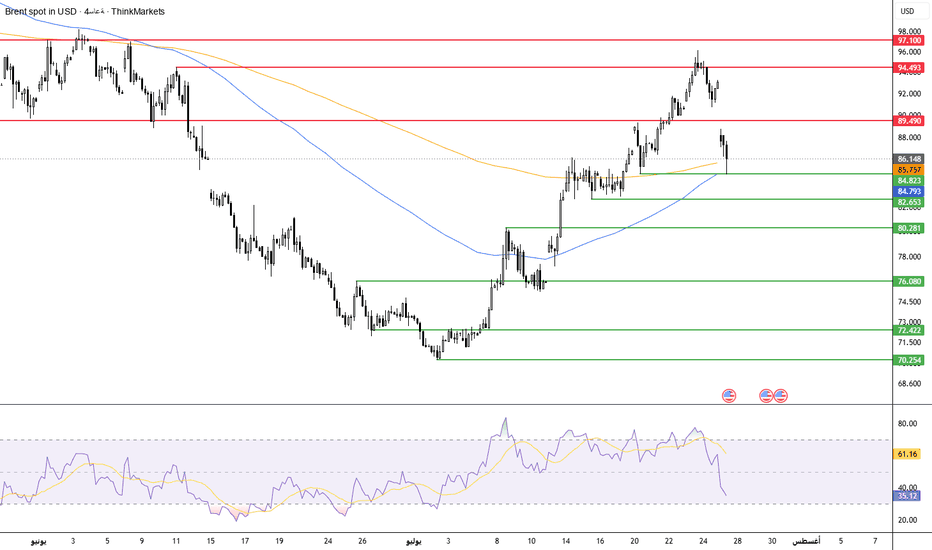Select the green horizontal line at 70.254

[x=665, y=360]
